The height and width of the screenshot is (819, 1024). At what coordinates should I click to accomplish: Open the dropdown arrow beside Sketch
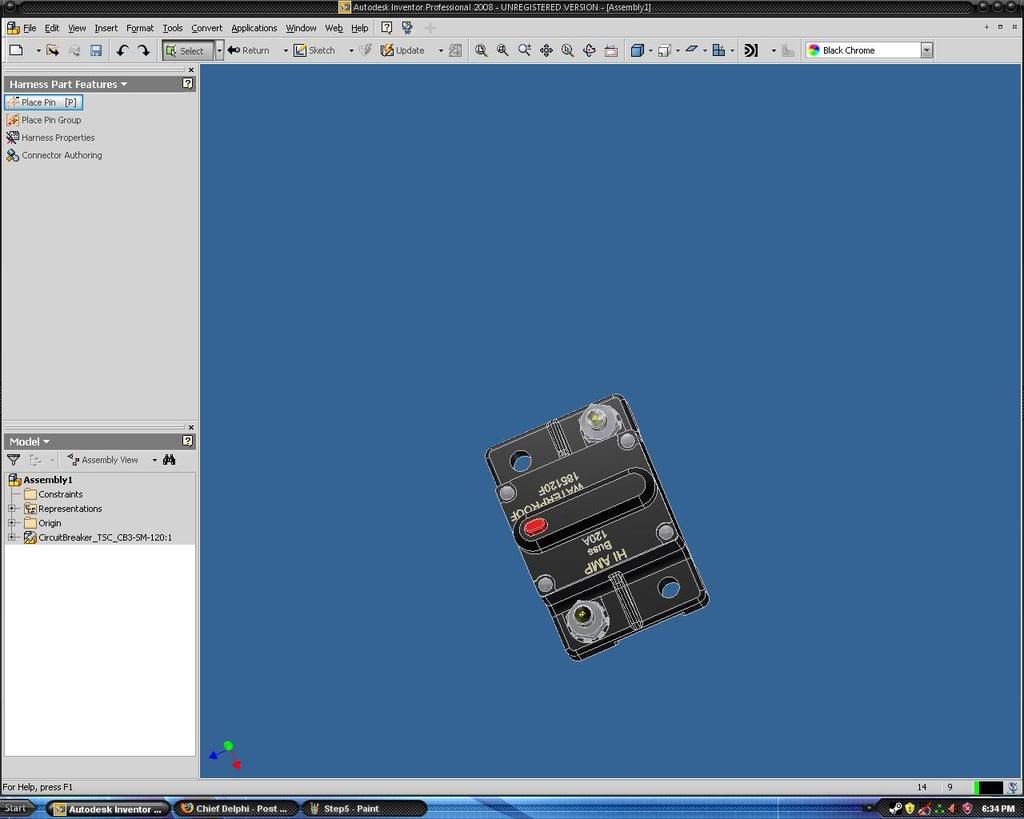tap(351, 50)
